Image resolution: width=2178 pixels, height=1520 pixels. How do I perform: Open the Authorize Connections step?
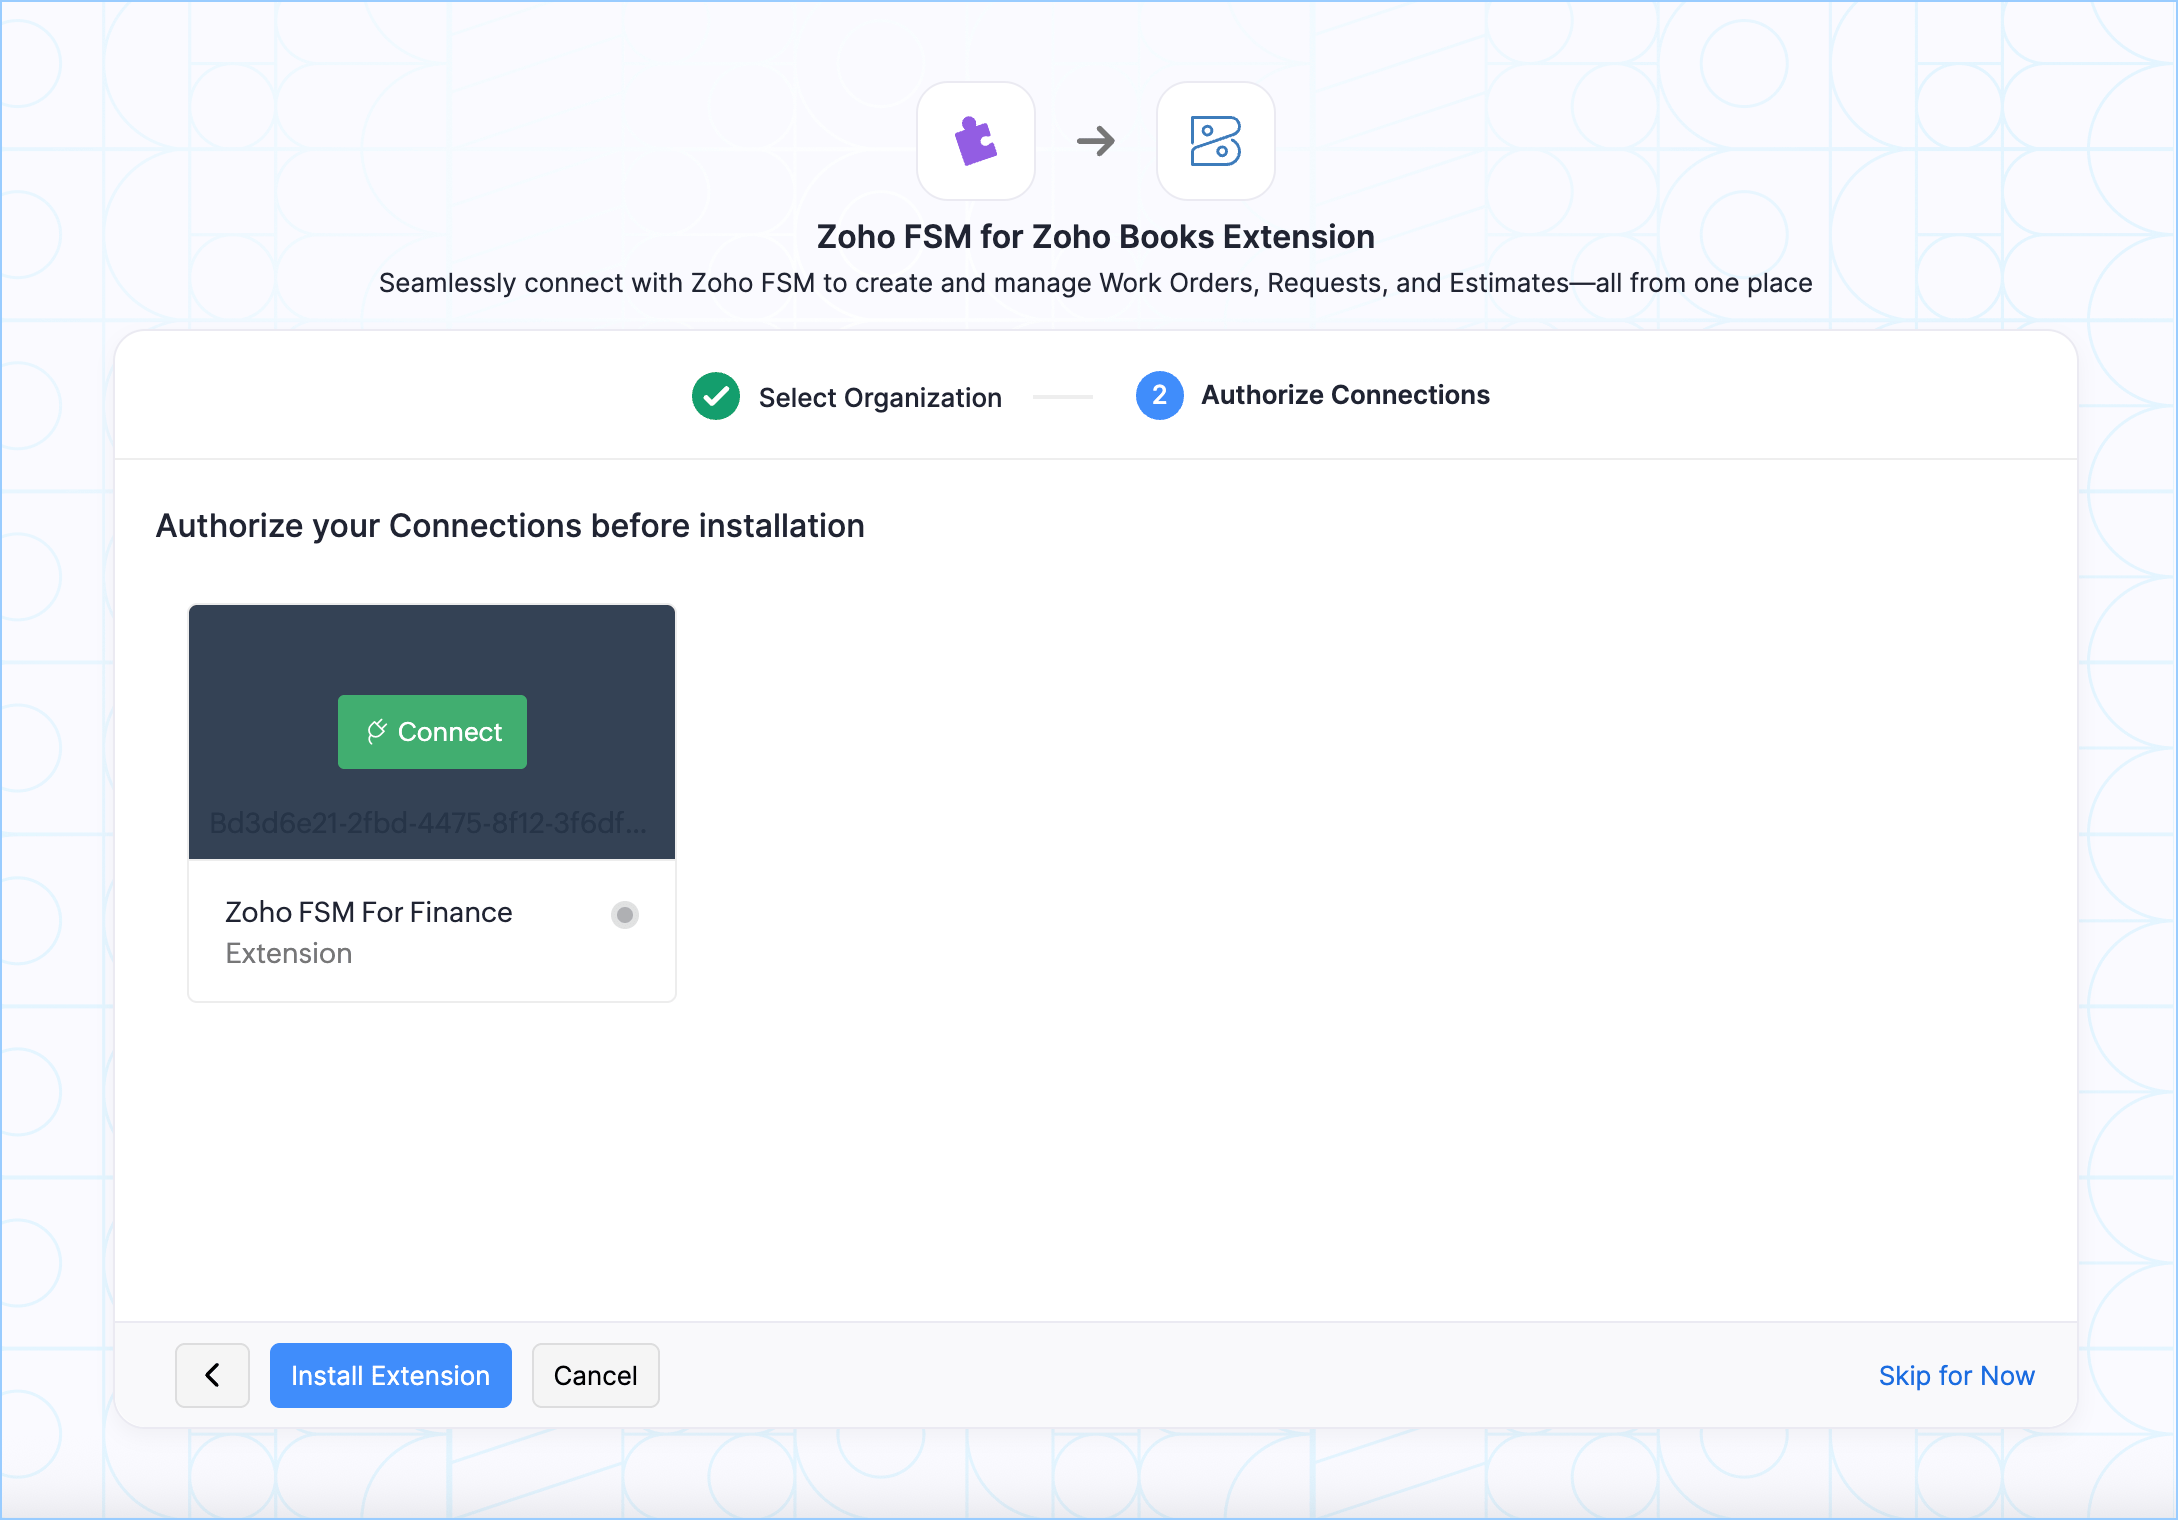pos(1344,395)
